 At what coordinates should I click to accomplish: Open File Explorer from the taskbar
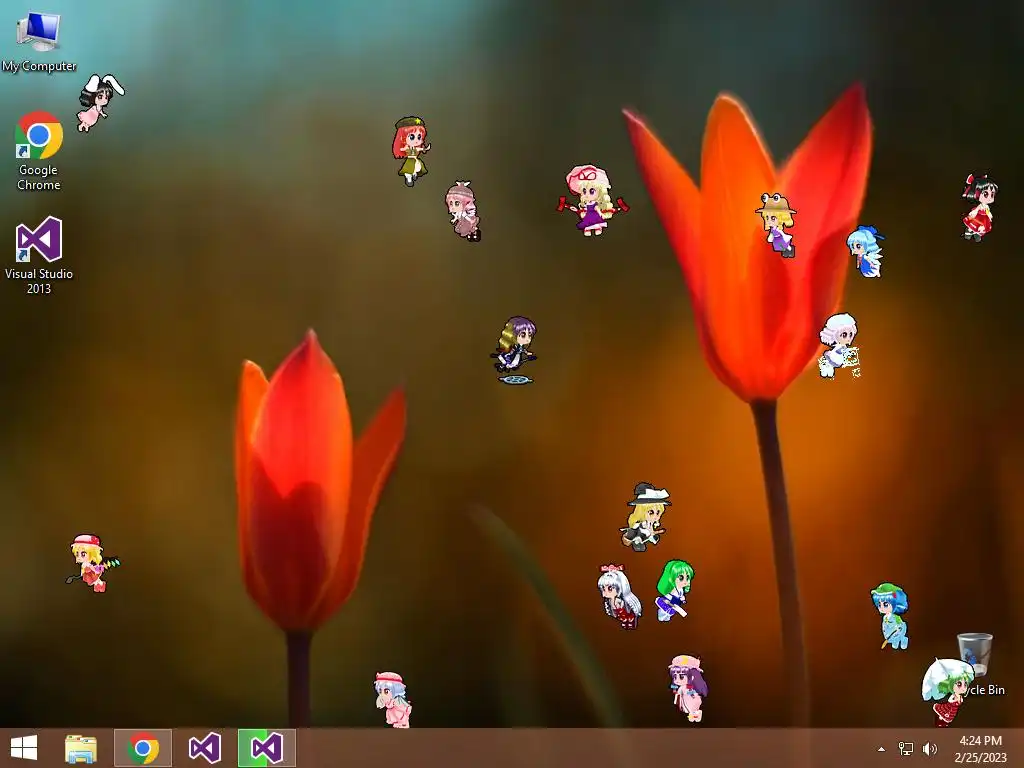[x=81, y=748]
